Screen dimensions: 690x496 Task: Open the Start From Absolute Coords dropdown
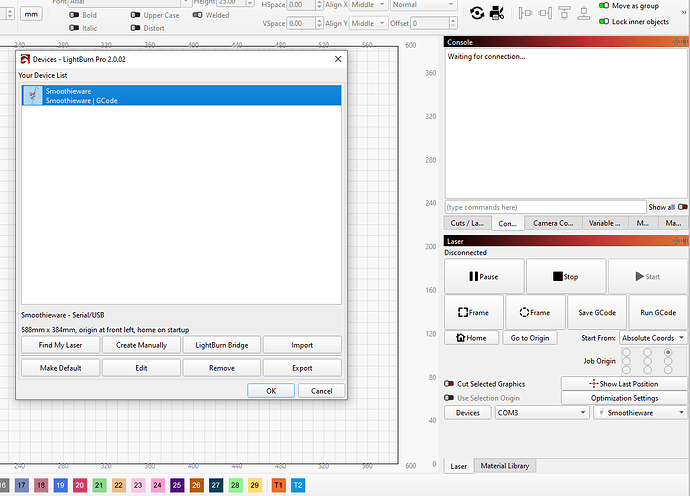click(x=653, y=338)
